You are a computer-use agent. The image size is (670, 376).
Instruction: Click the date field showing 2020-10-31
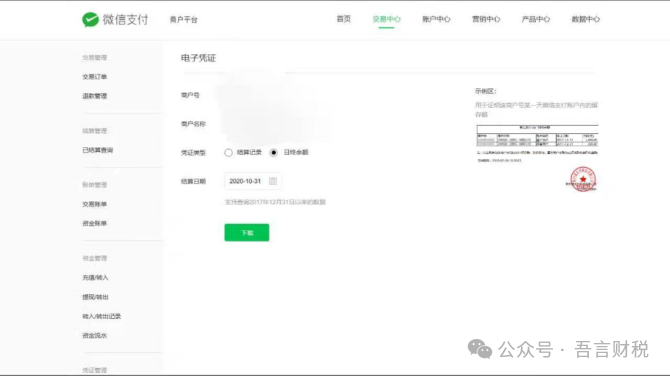253,181
